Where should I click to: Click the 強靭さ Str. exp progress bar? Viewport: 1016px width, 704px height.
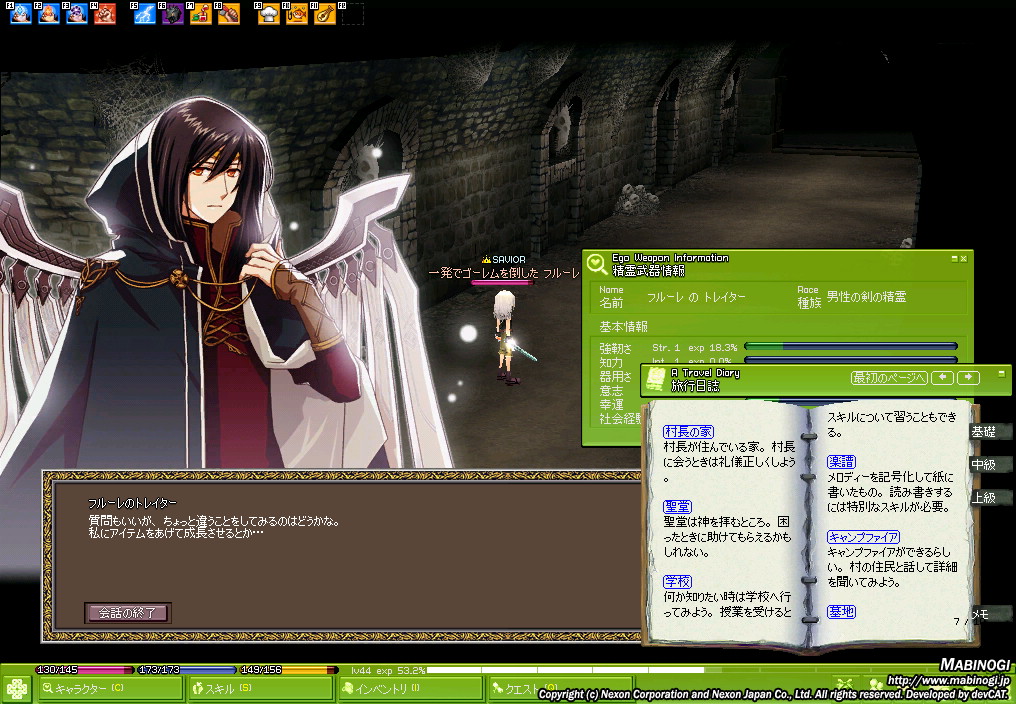851,347
